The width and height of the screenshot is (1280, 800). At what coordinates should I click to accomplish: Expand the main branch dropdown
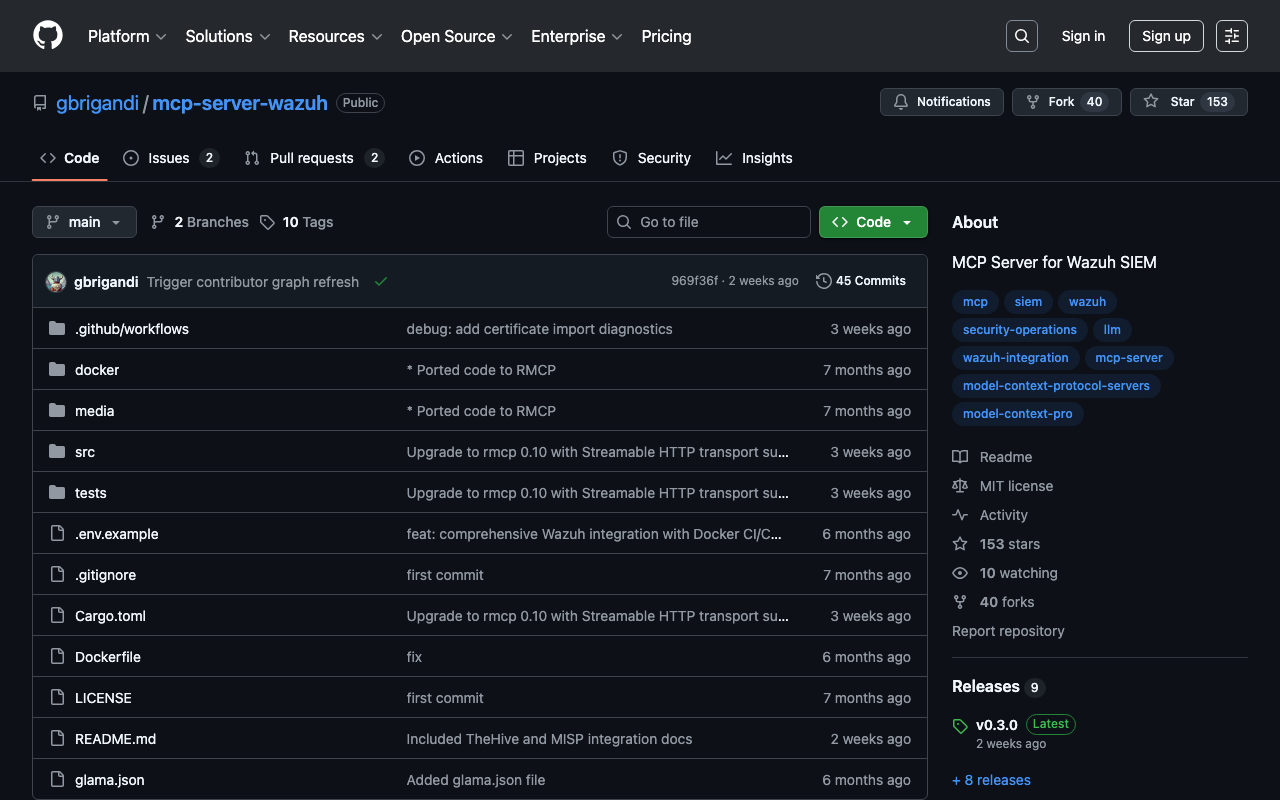point(84,222)
